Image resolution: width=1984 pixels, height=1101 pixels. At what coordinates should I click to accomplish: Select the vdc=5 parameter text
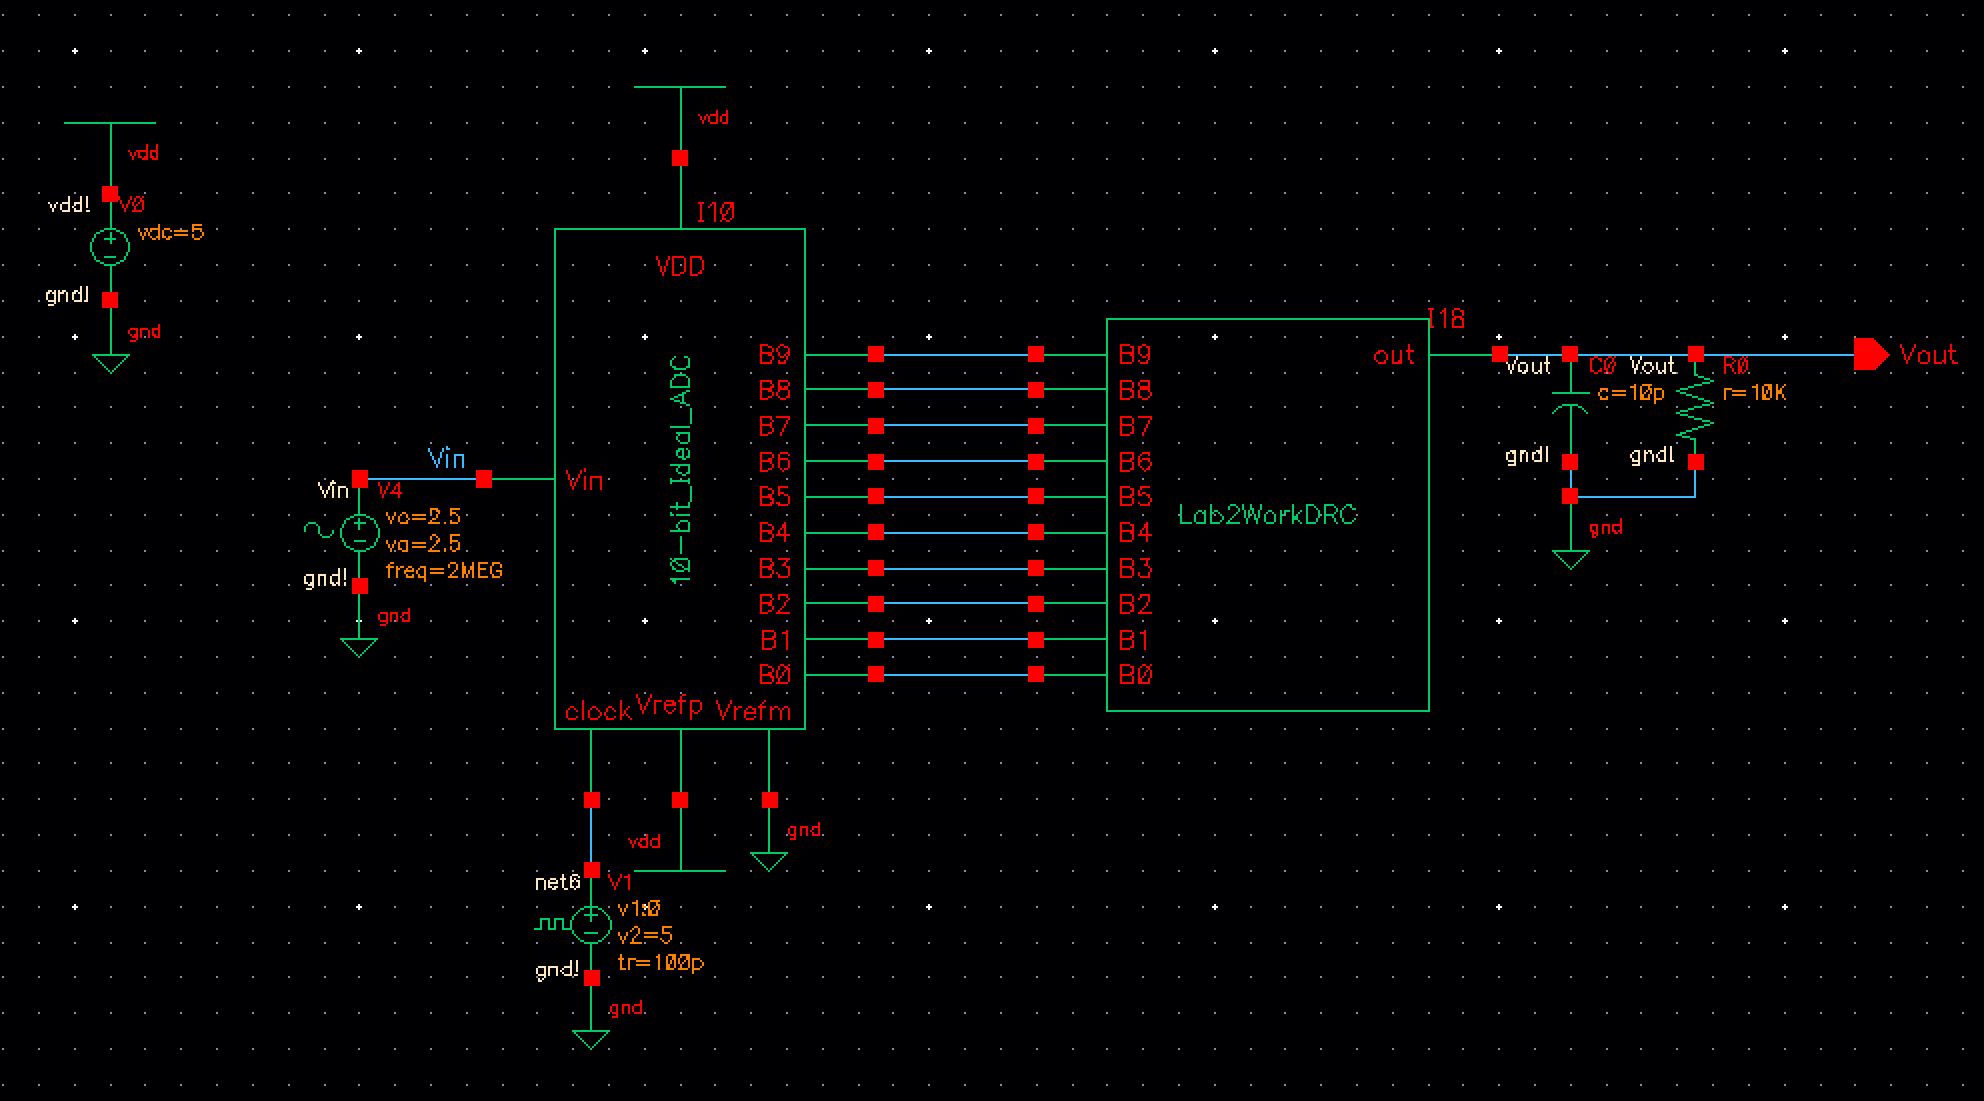pyautogui.click(x=171, y=232)
